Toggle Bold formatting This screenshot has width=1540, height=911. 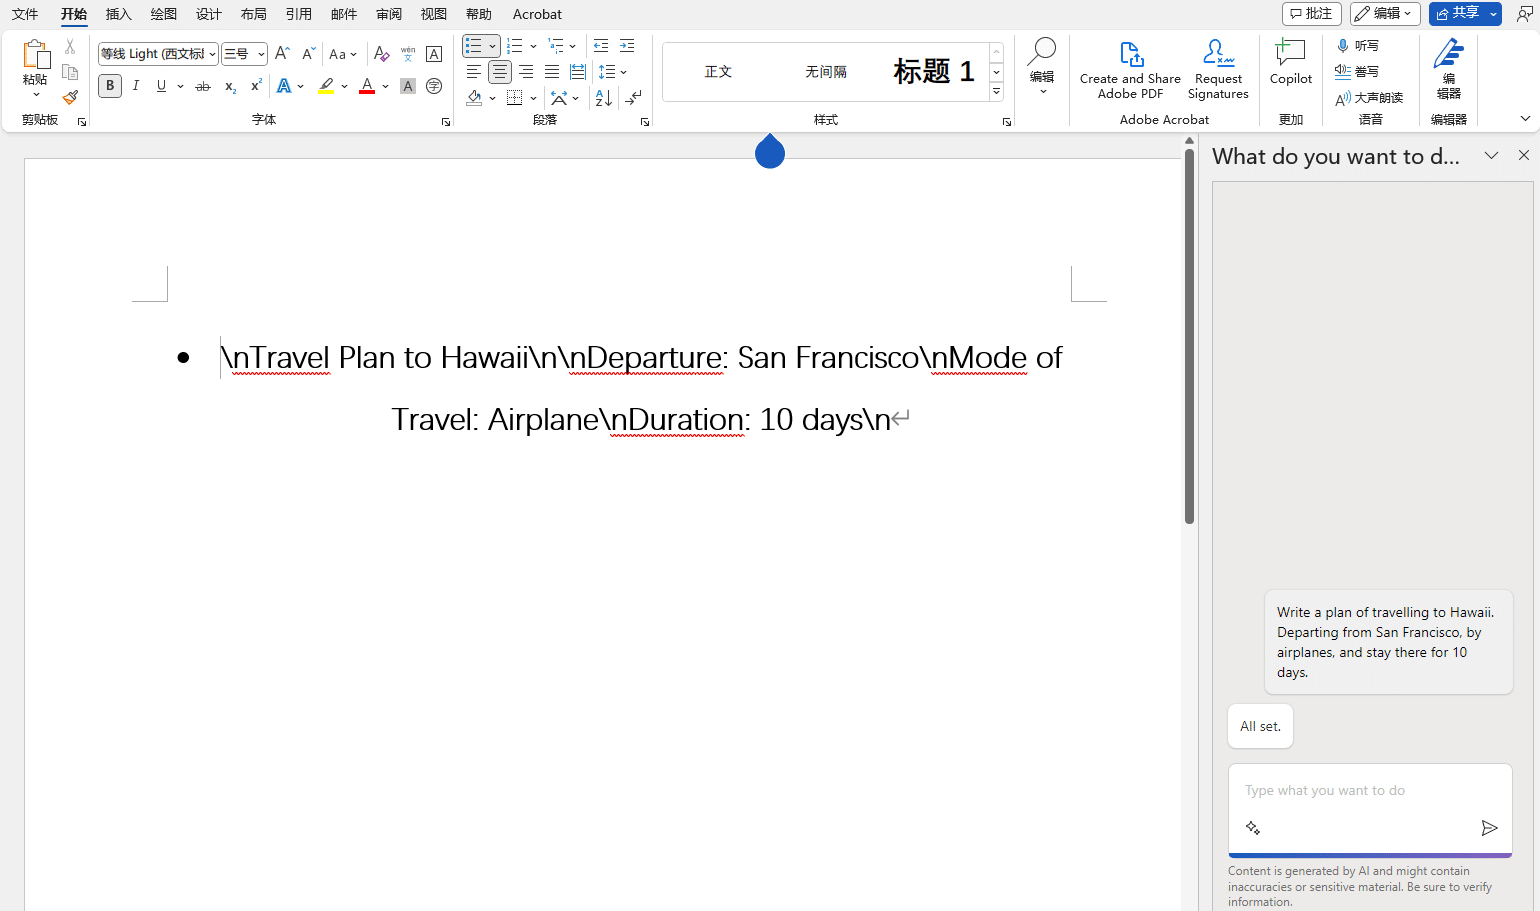tap(110, 86)
